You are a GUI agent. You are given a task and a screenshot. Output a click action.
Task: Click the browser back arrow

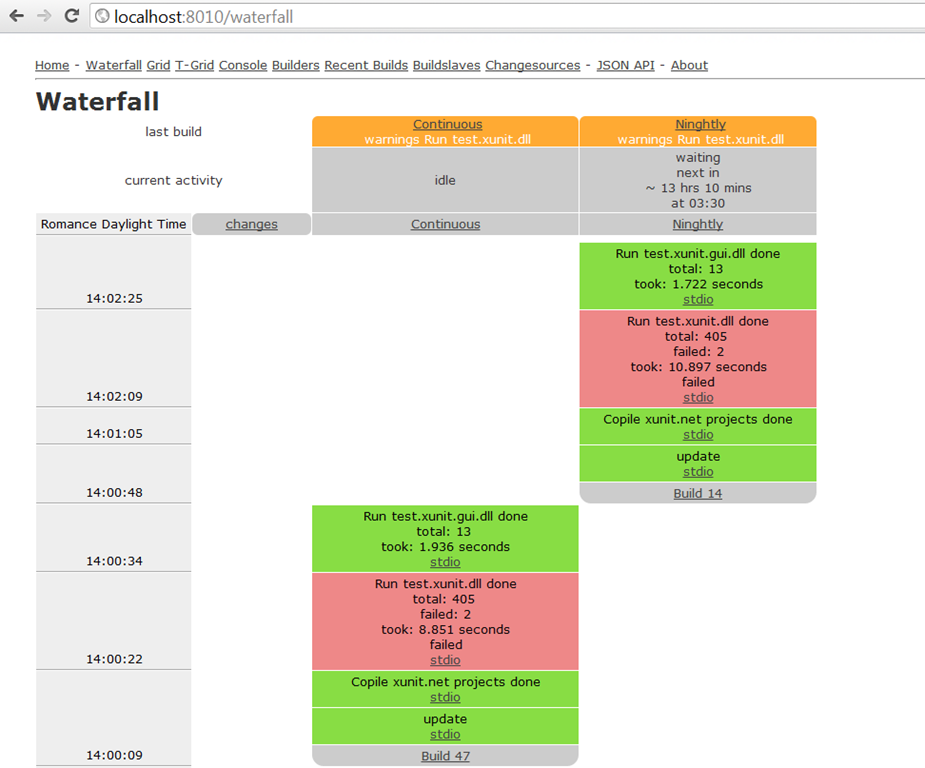coord(17,16)
